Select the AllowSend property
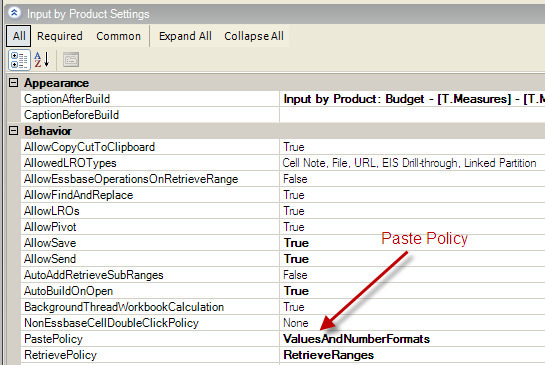The image size is (545, 365). click(150, 259)
